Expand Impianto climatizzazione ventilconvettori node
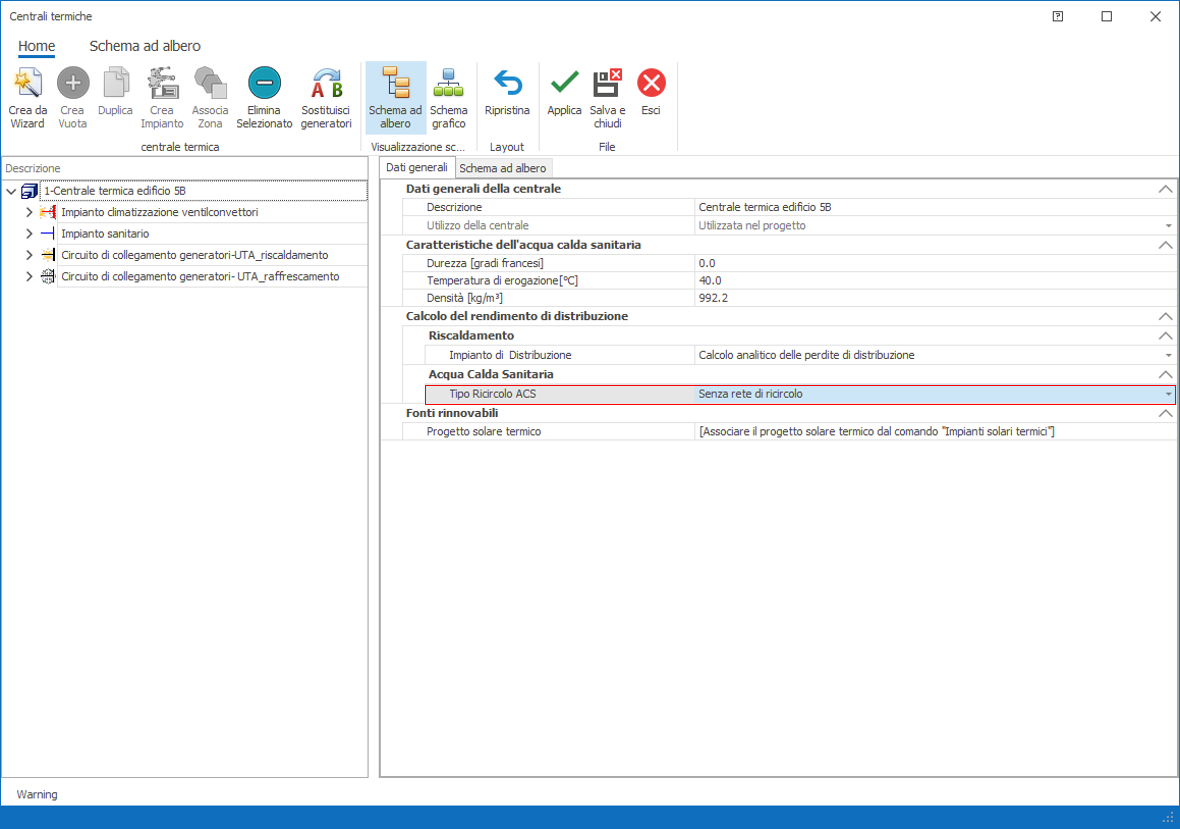The width and height of the screenshot is (1180, 829). click(29, 213)
